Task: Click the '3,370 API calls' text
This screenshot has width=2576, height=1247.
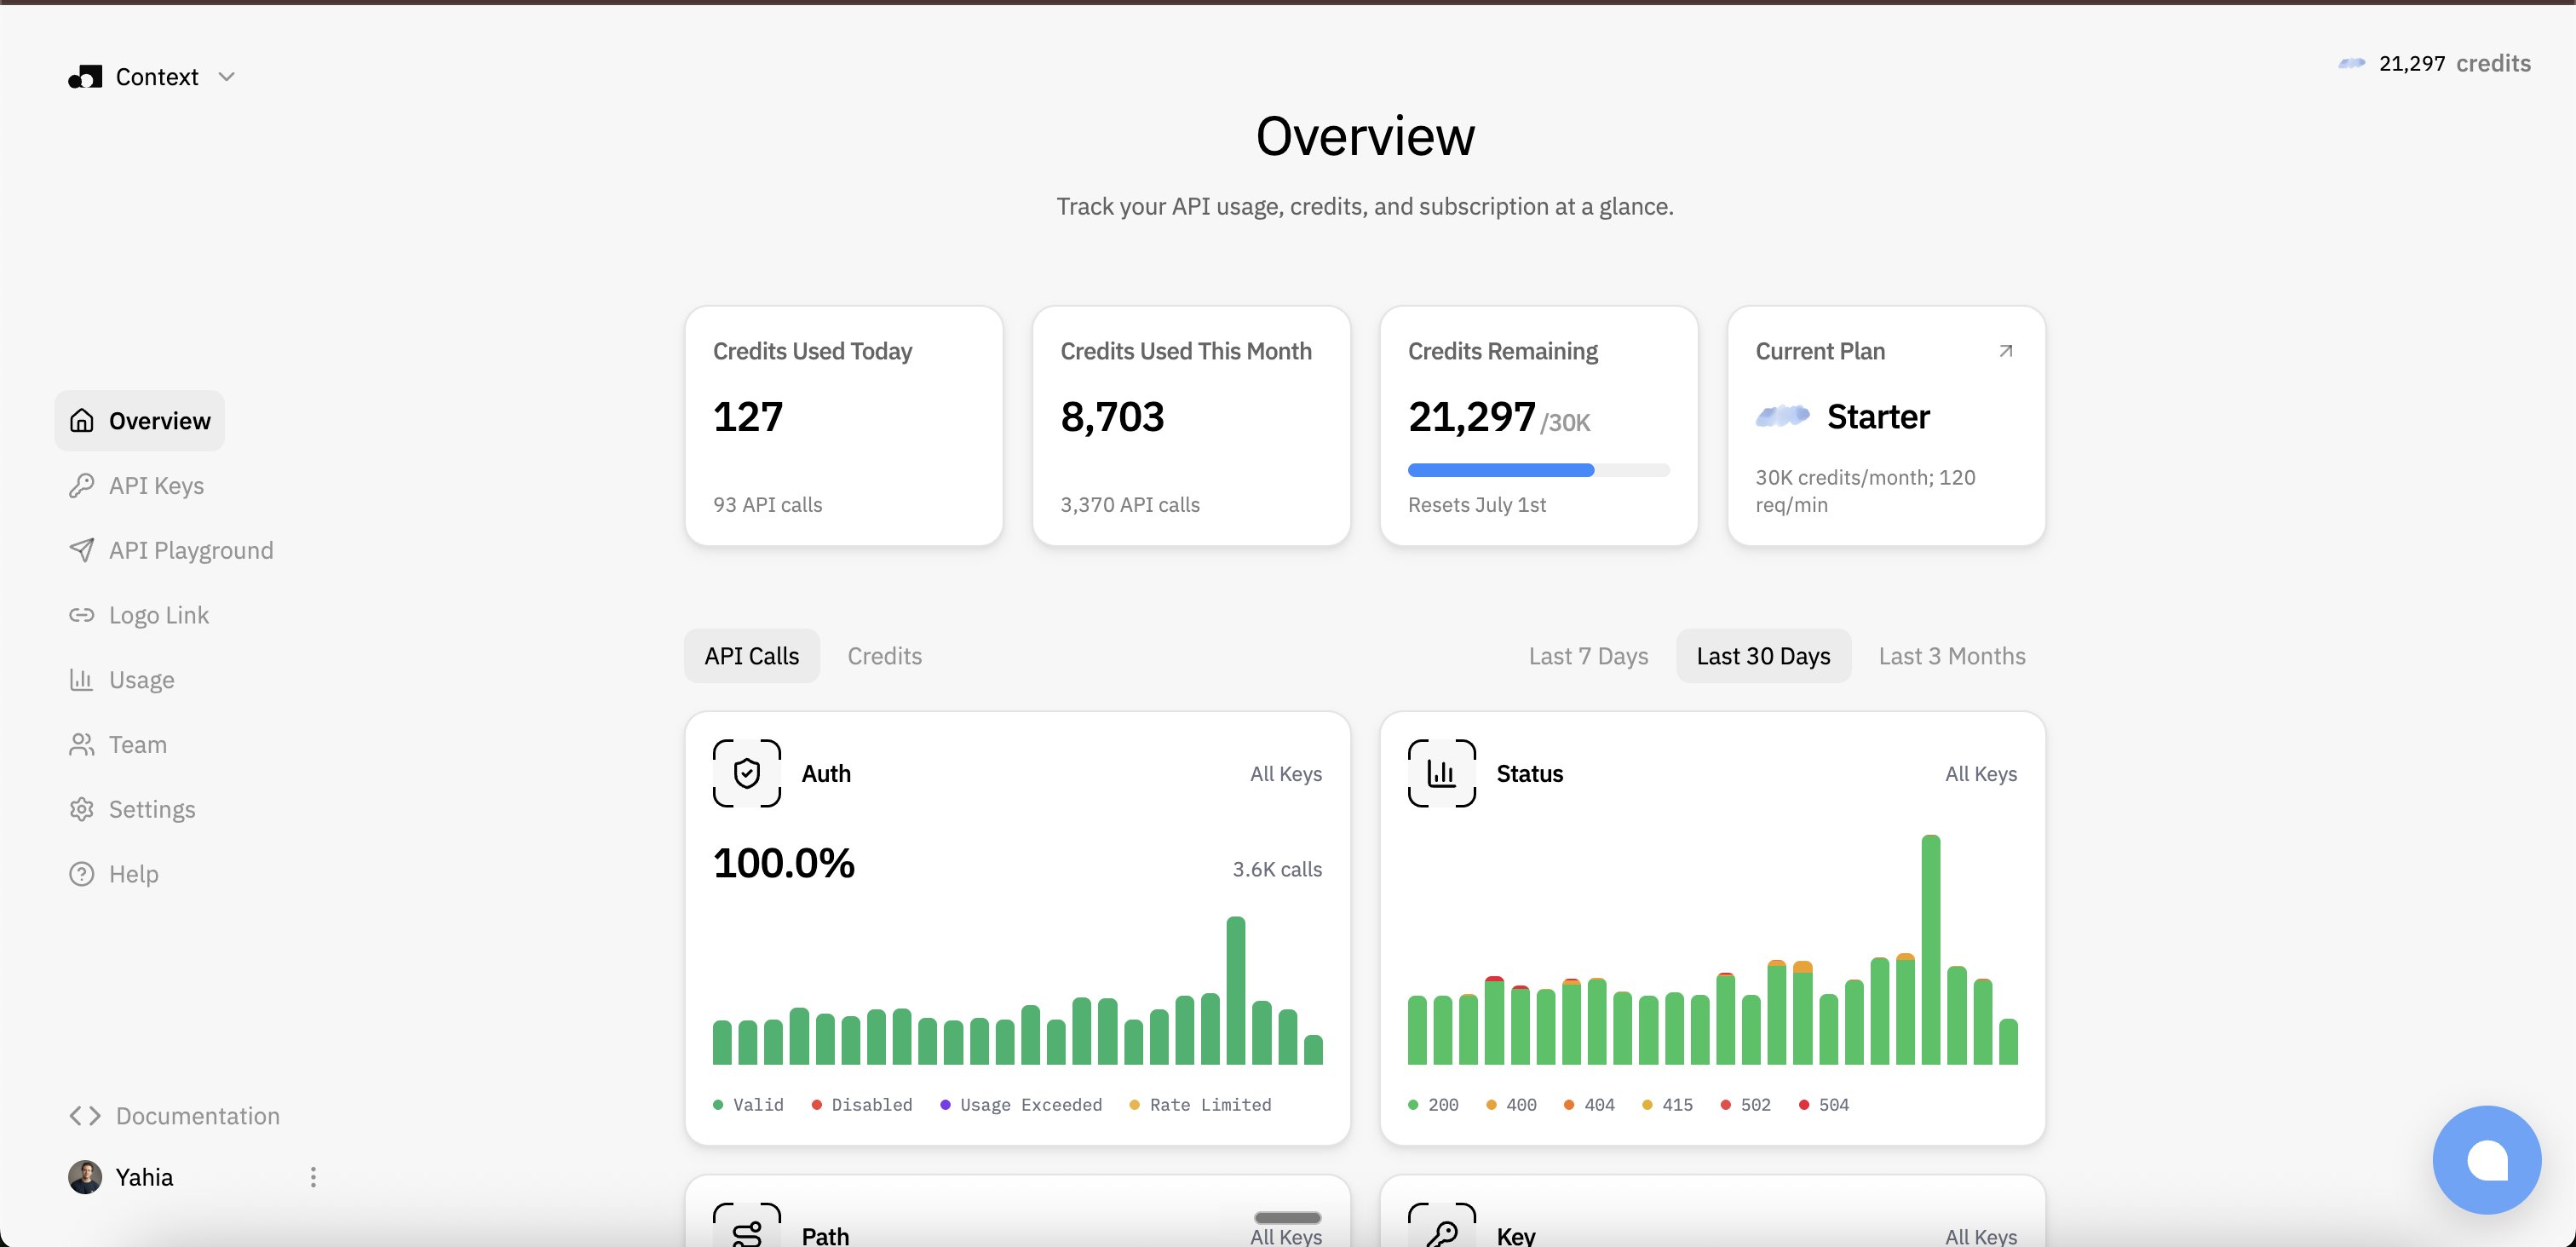Action: tap(1130, 505)
